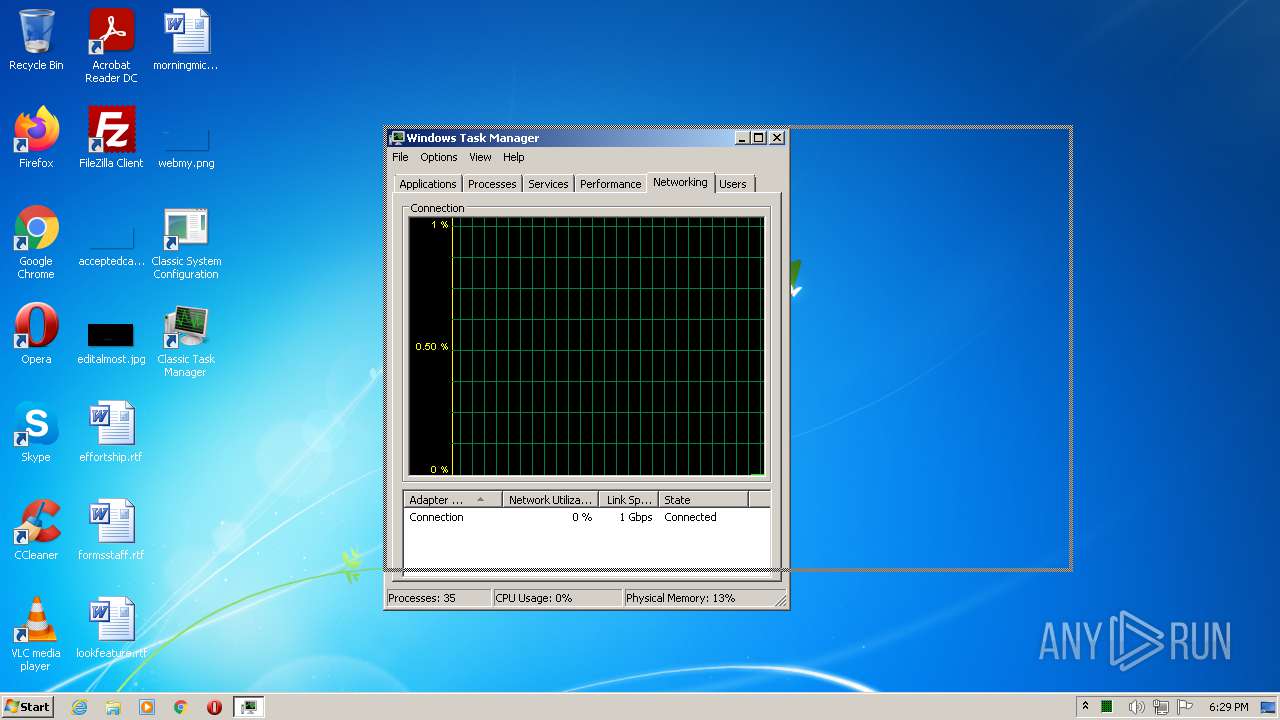Sort by Adapter Name column header
1280x720 pixels.
[x=453, y=499]
